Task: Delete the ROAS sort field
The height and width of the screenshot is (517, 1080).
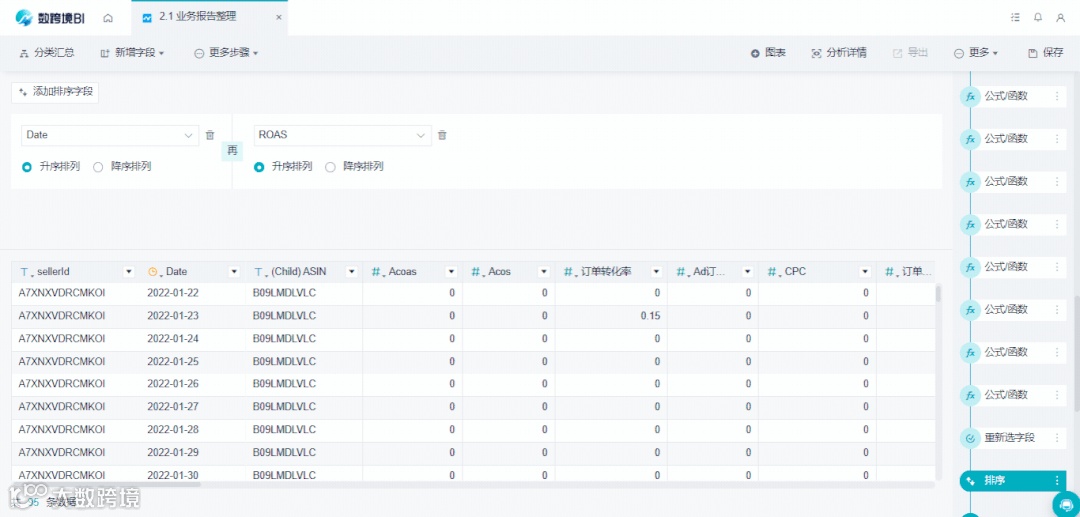Action: [x=442, y=136]
